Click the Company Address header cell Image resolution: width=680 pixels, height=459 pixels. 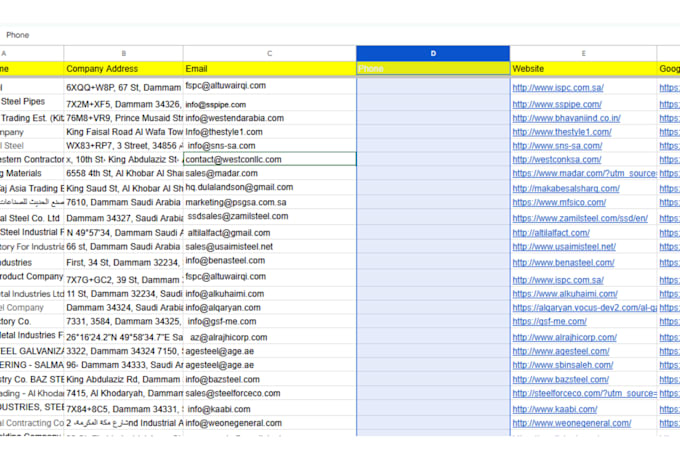click(x=123, y=69)
